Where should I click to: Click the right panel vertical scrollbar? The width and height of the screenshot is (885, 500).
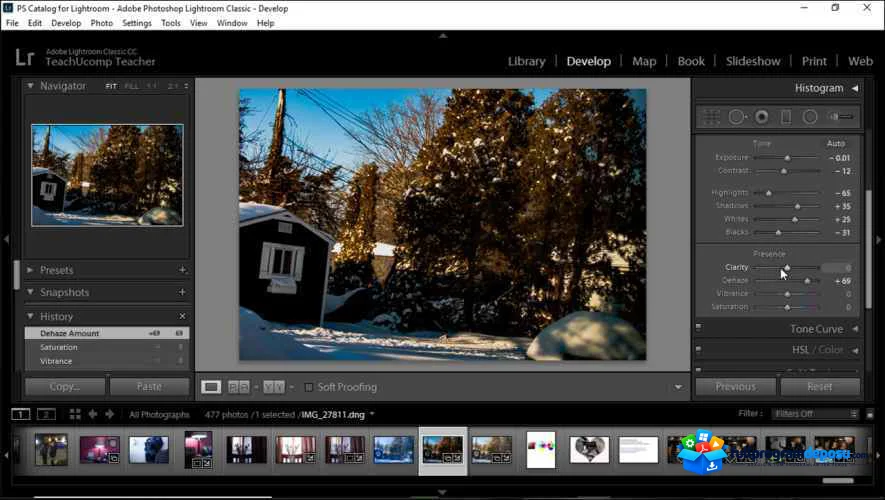click(869, 248)
